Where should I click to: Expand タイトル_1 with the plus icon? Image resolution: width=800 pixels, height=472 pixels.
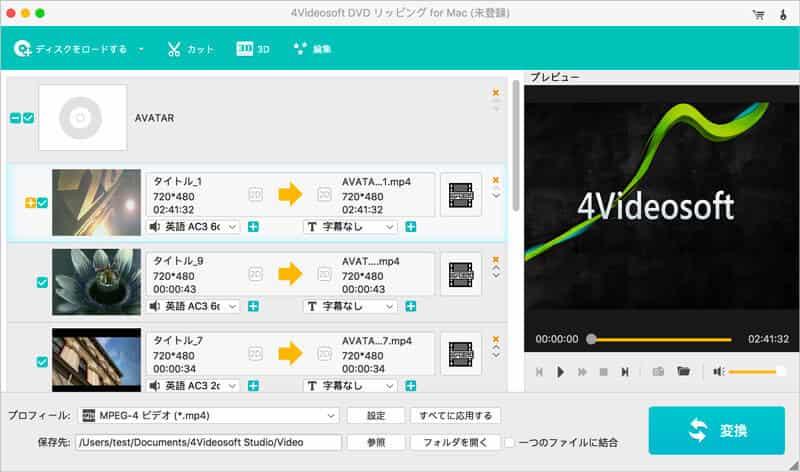coord(31,203)
